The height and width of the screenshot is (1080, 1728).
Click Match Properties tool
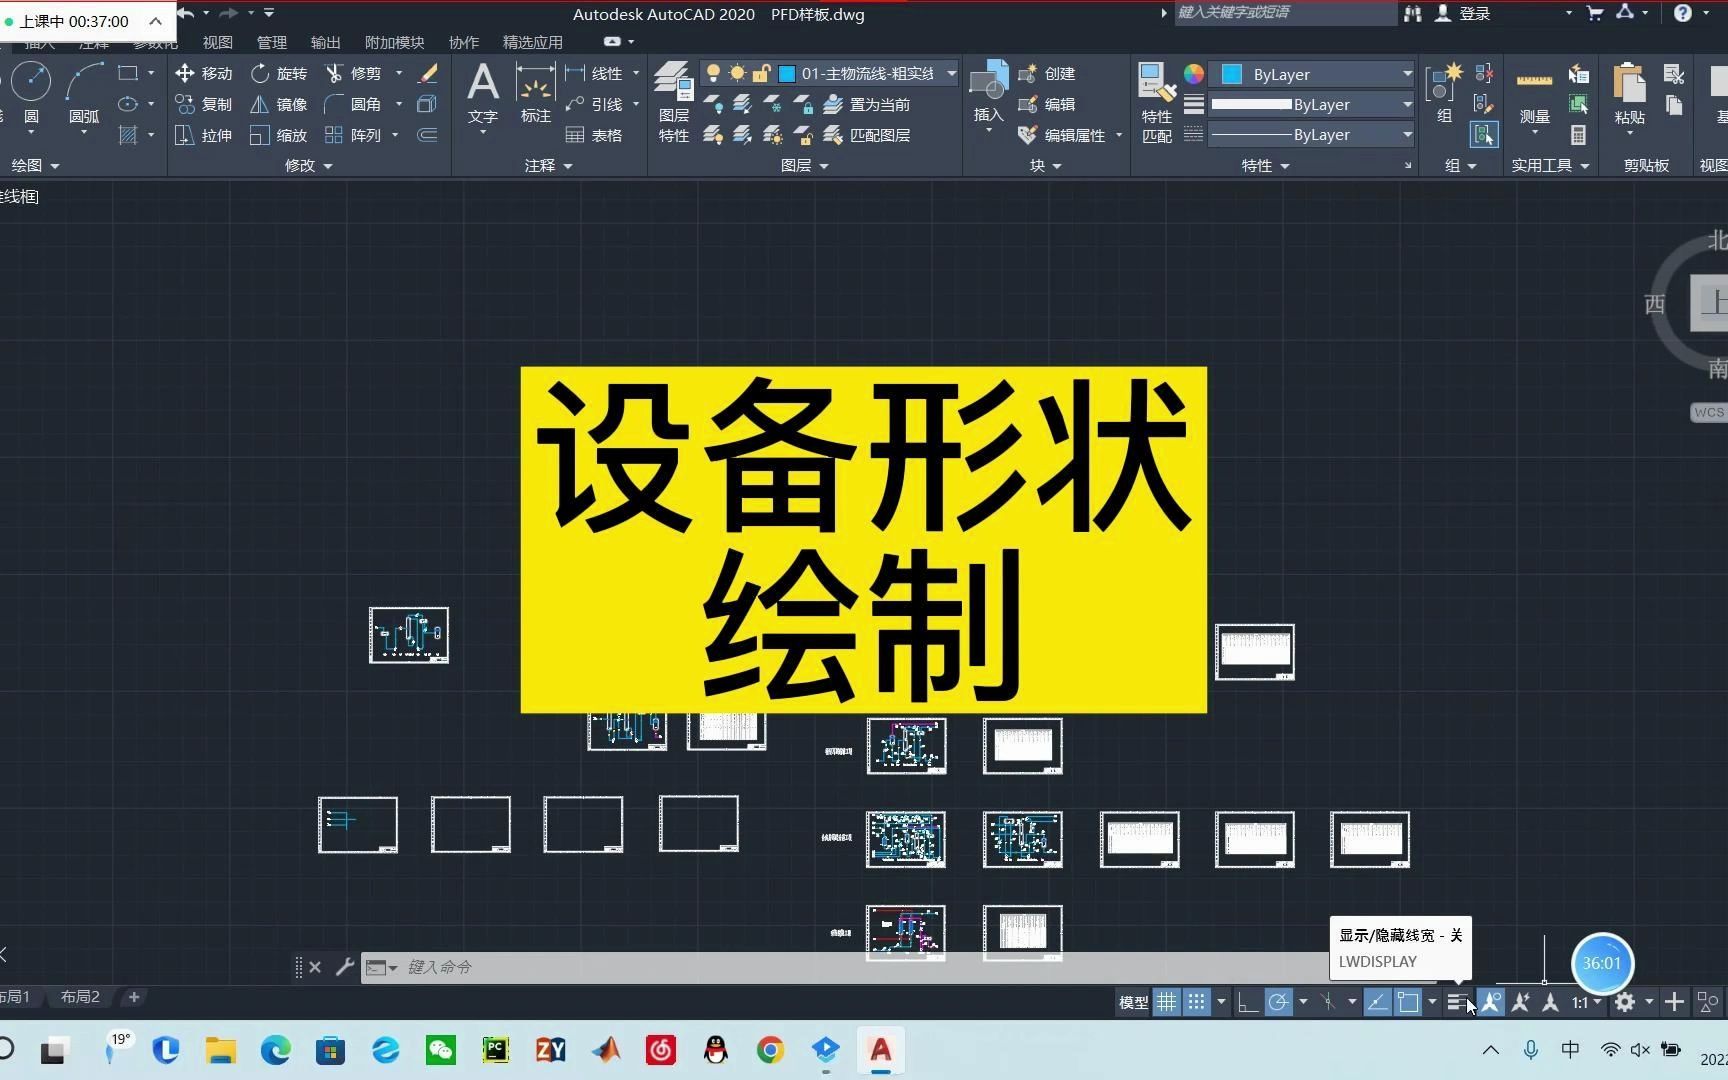[1157, 102]
